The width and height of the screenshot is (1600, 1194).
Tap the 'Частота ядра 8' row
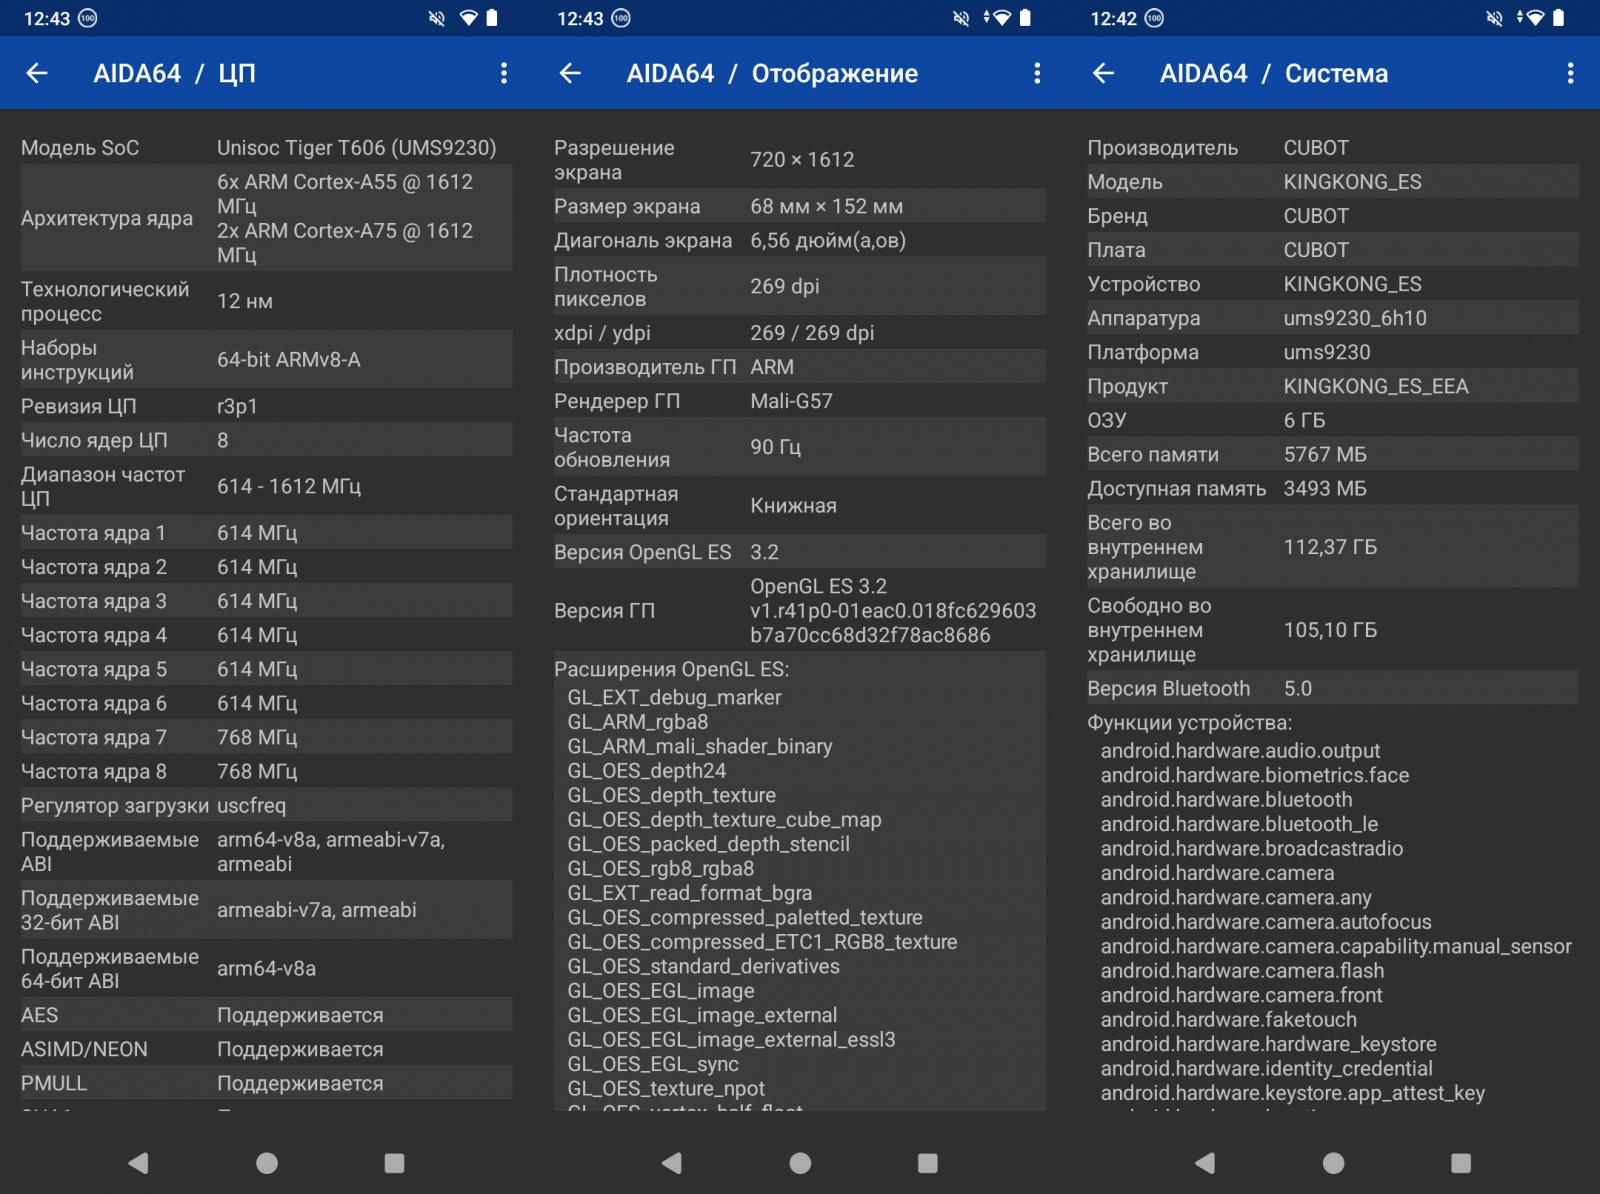click(266, 771)
